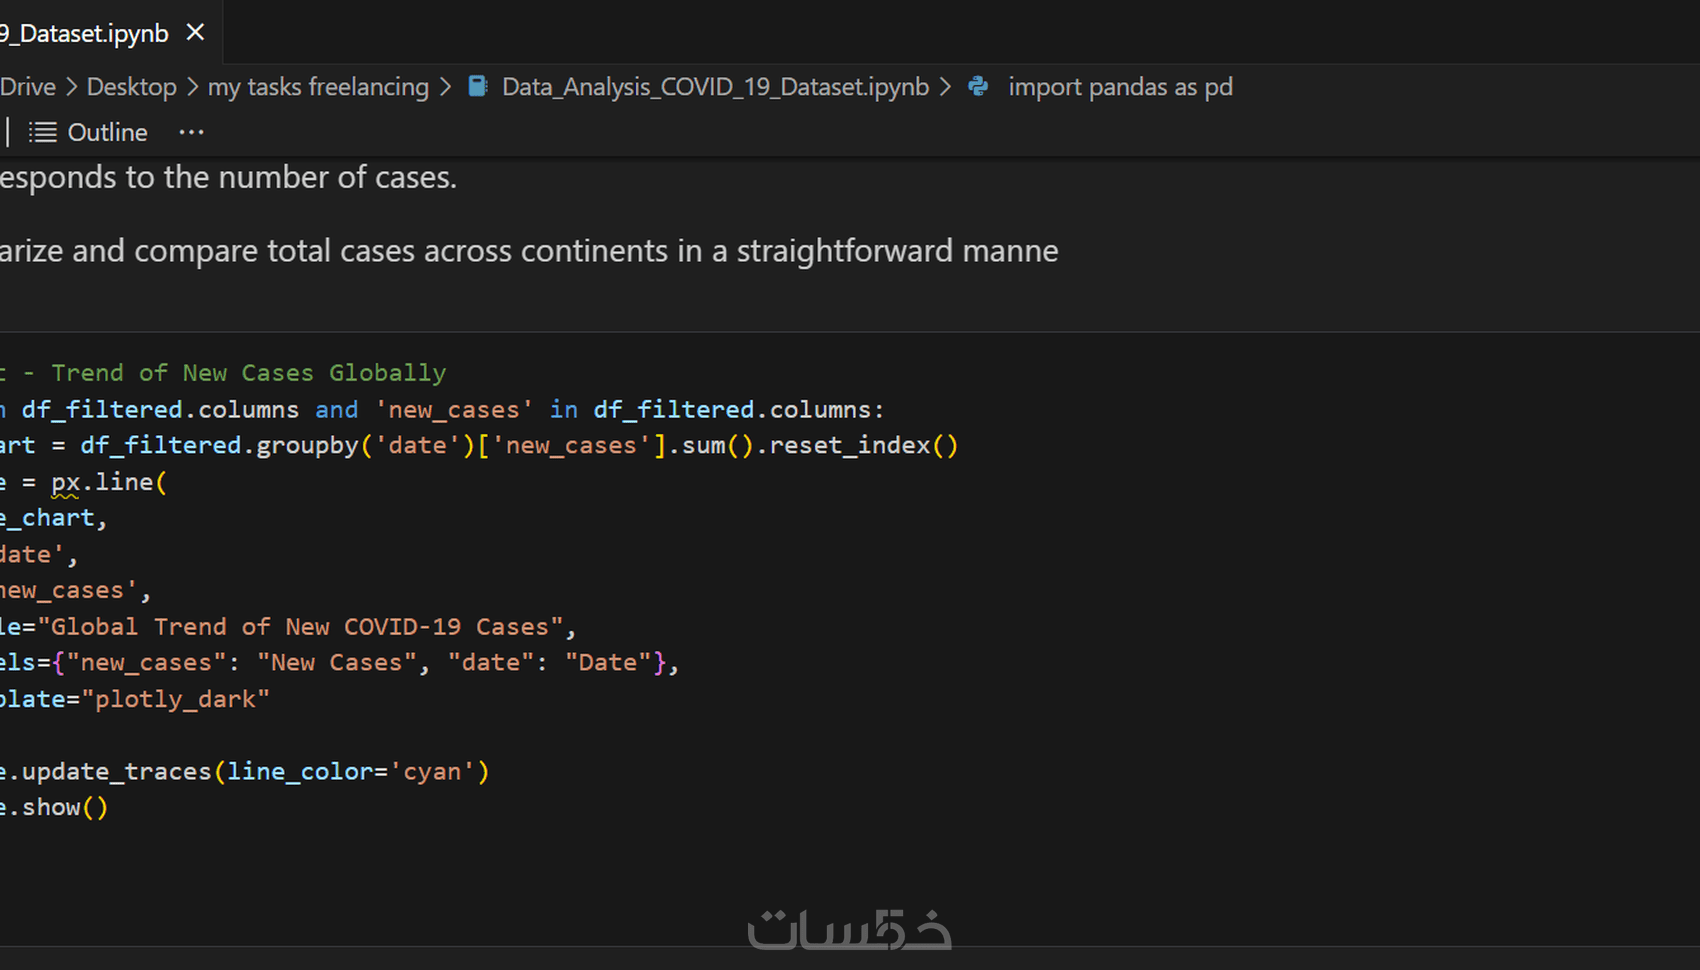Click the markdown text about comparing continents

528,251
